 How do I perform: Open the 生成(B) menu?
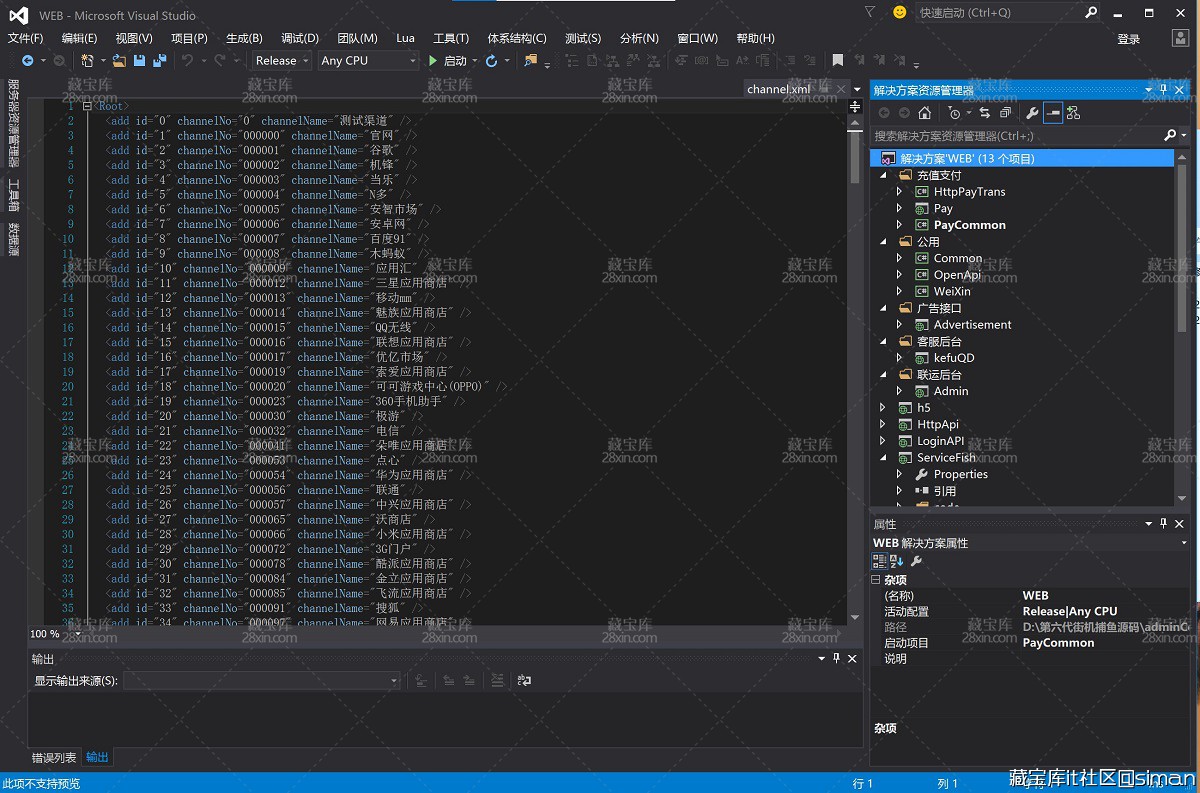pyautogui.click(x=244, y=38)
